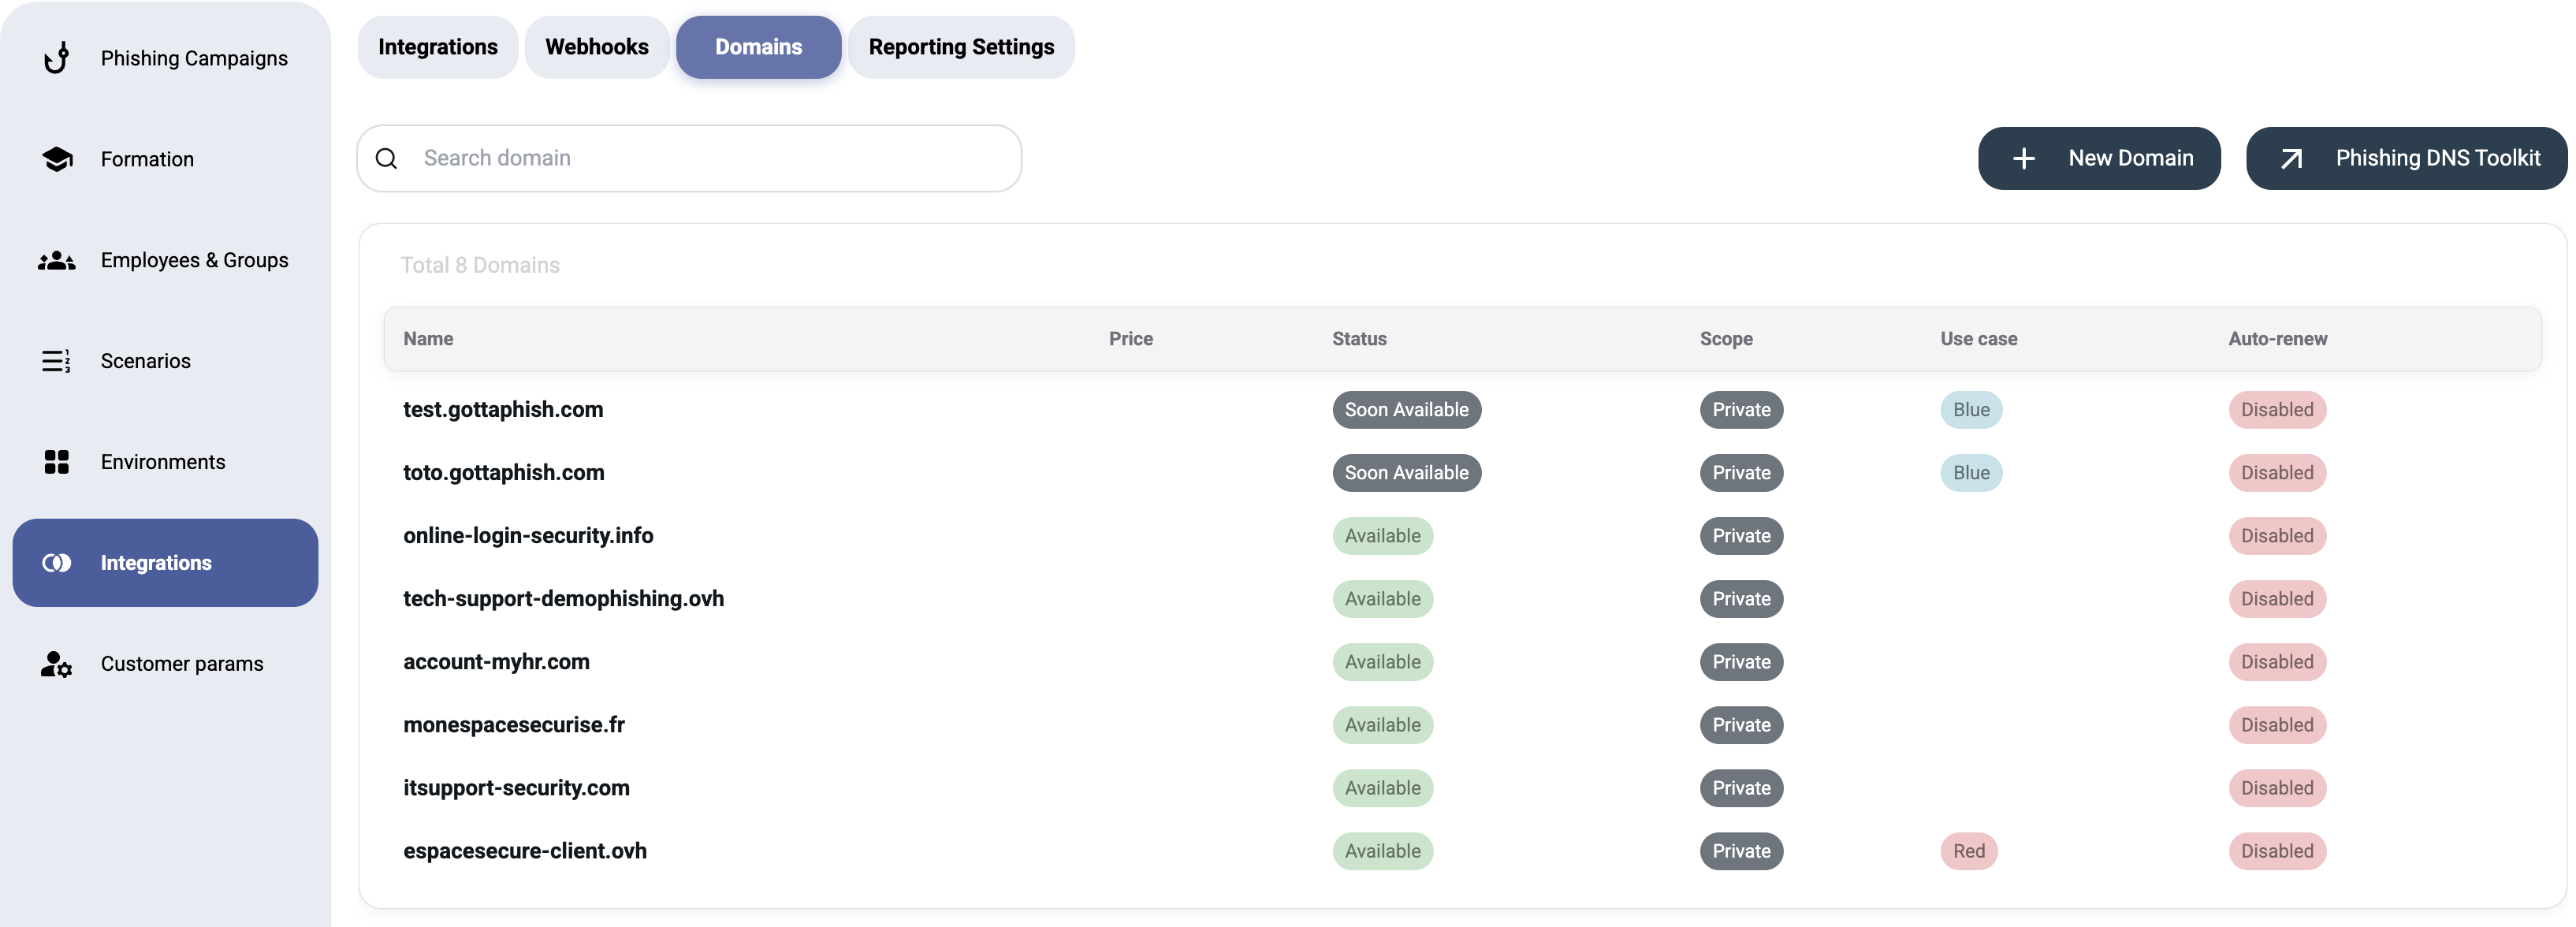
Task: Switch to the Webhooks tab
Action: [597, 47]
